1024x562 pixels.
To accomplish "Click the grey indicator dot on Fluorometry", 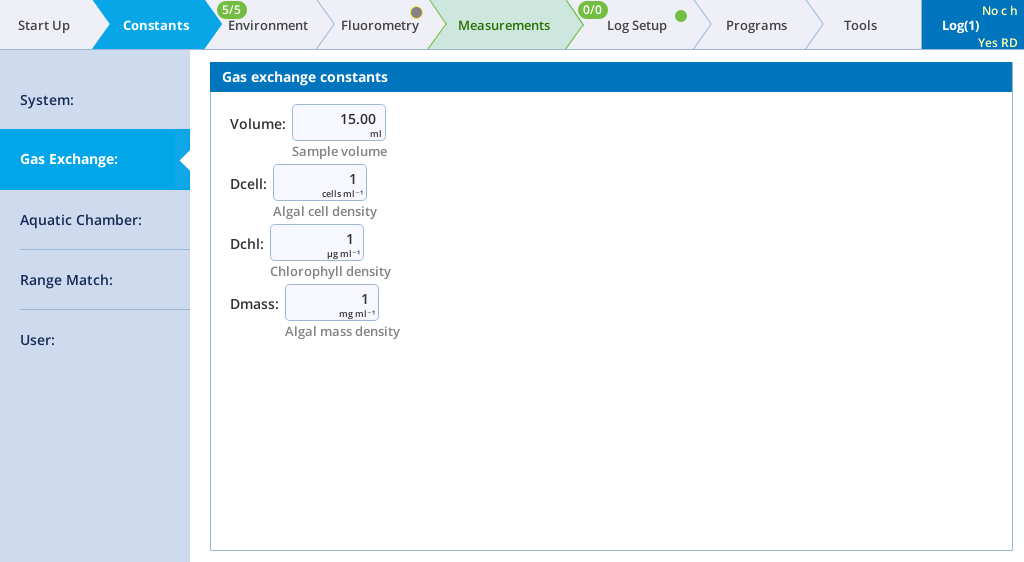I will pyautogui.click(x=416, y=13).
